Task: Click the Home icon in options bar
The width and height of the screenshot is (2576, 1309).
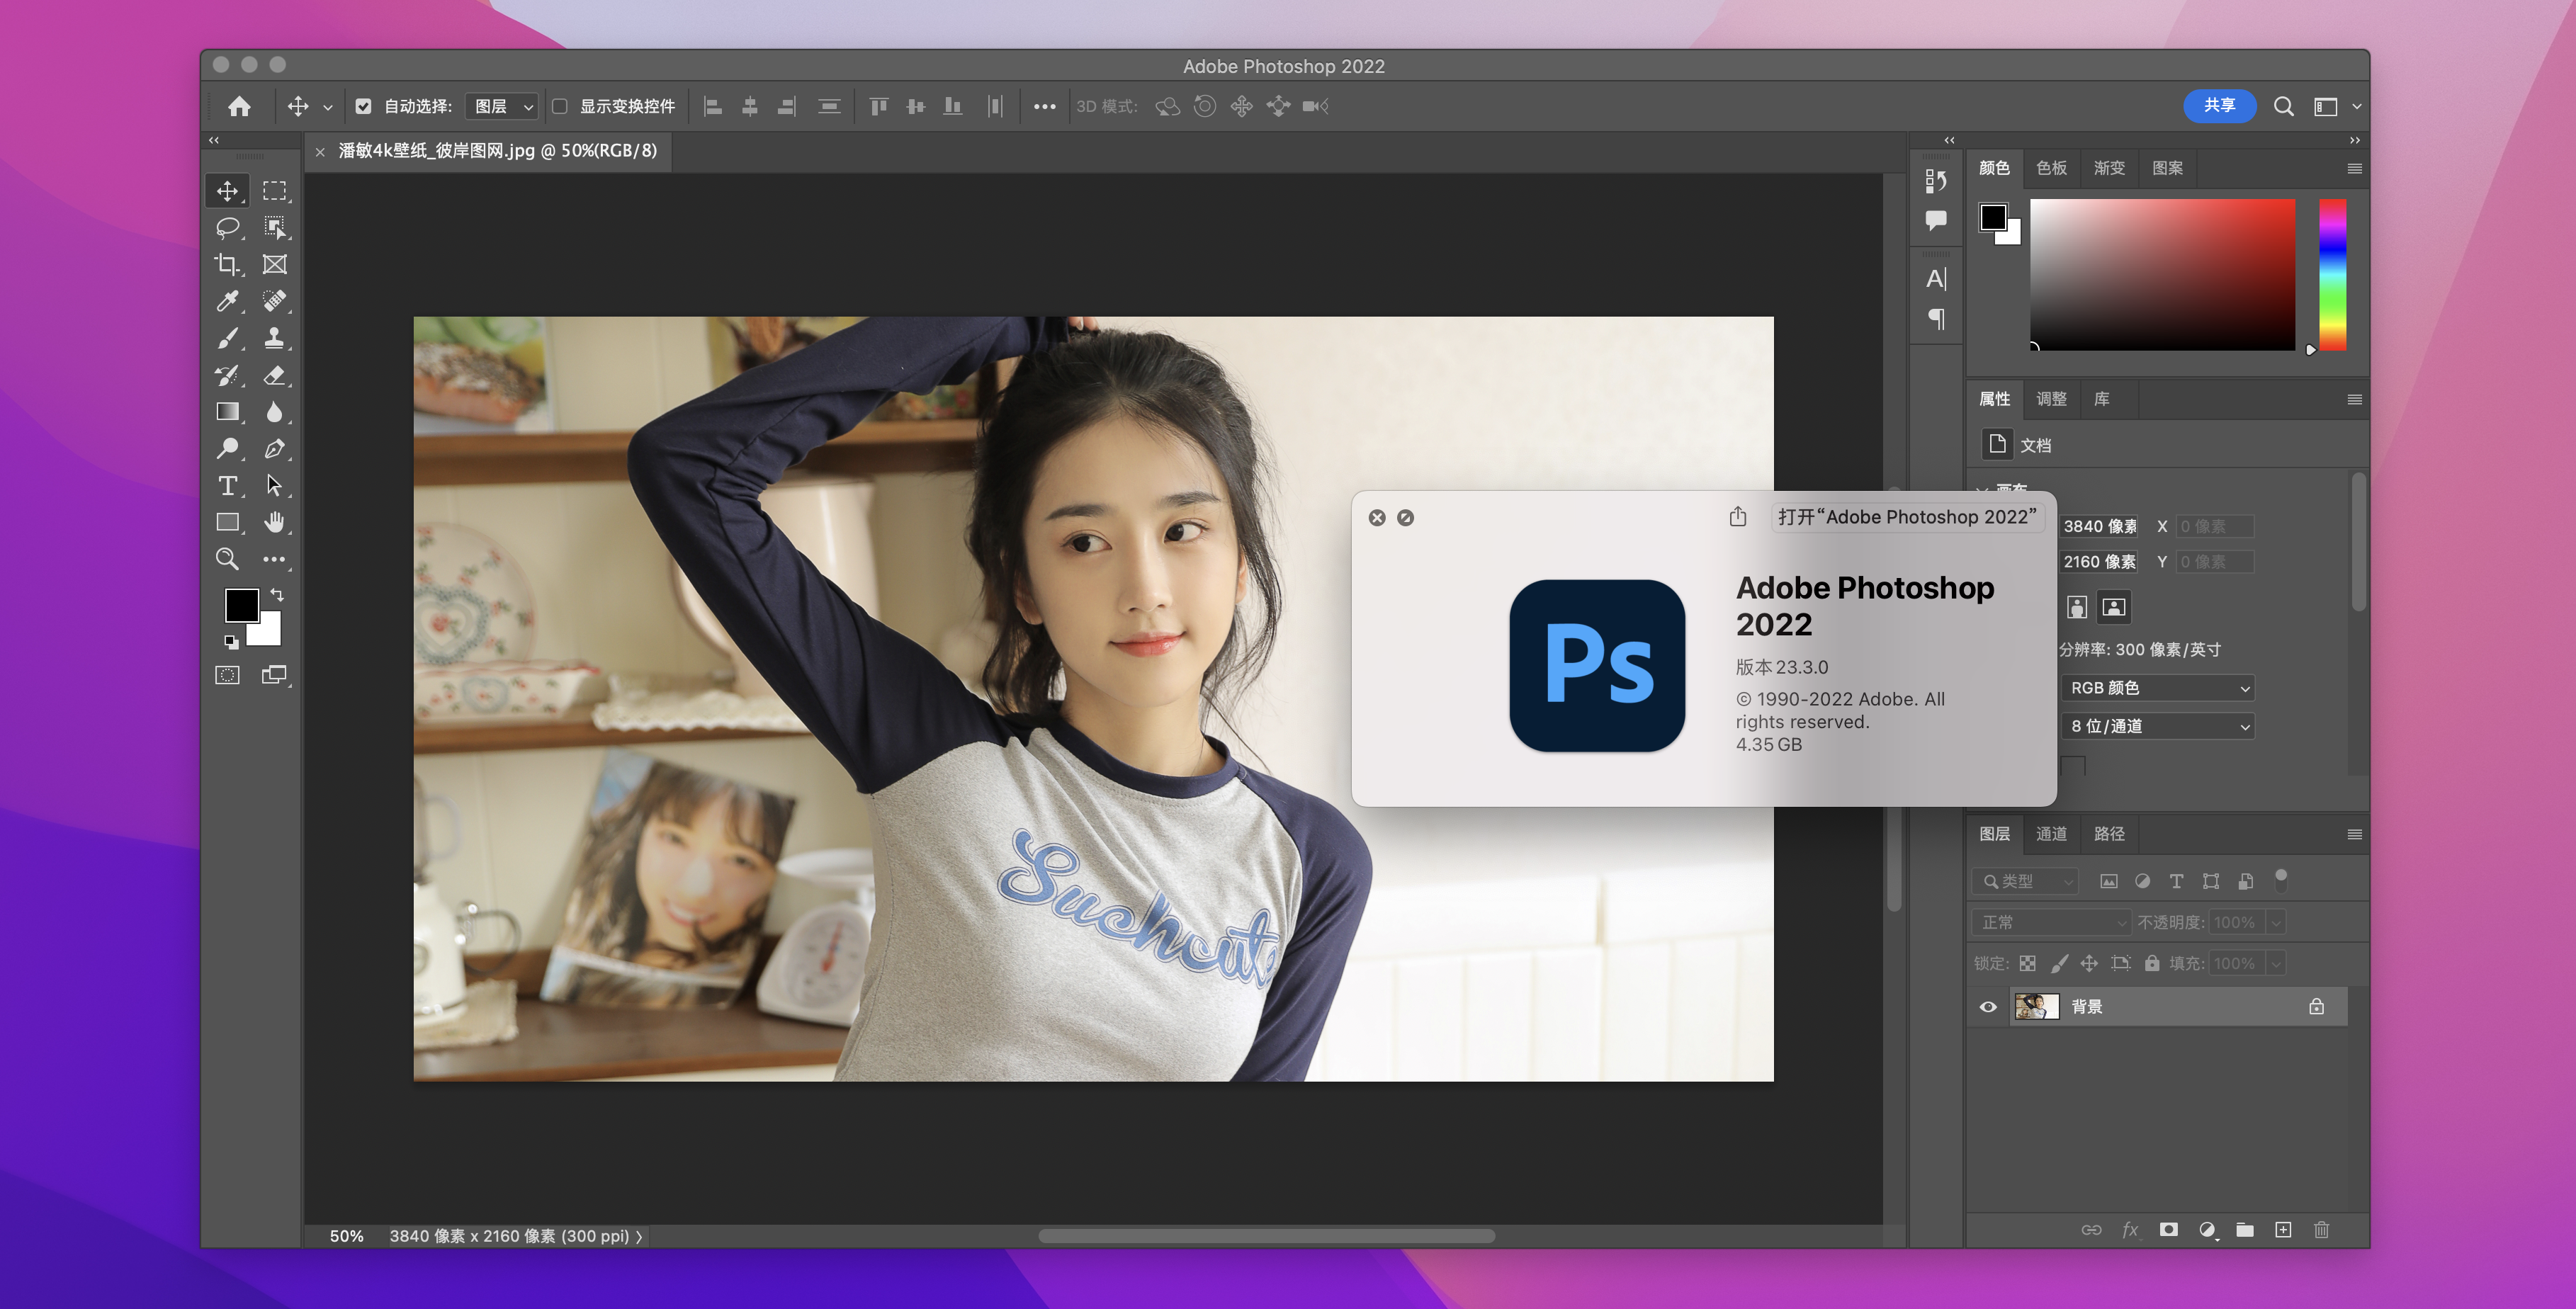Action: pos(239,106)
